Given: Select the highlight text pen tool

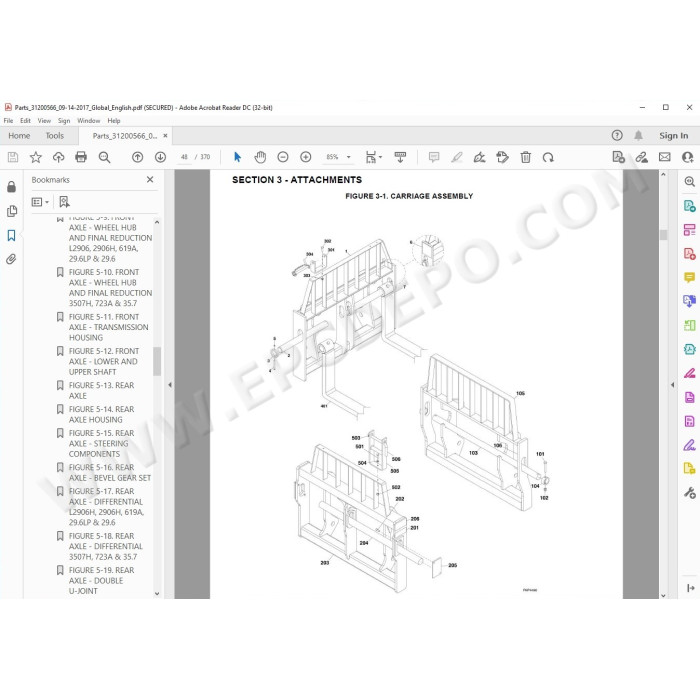Looking at the screenshot, I should point(457,157).
